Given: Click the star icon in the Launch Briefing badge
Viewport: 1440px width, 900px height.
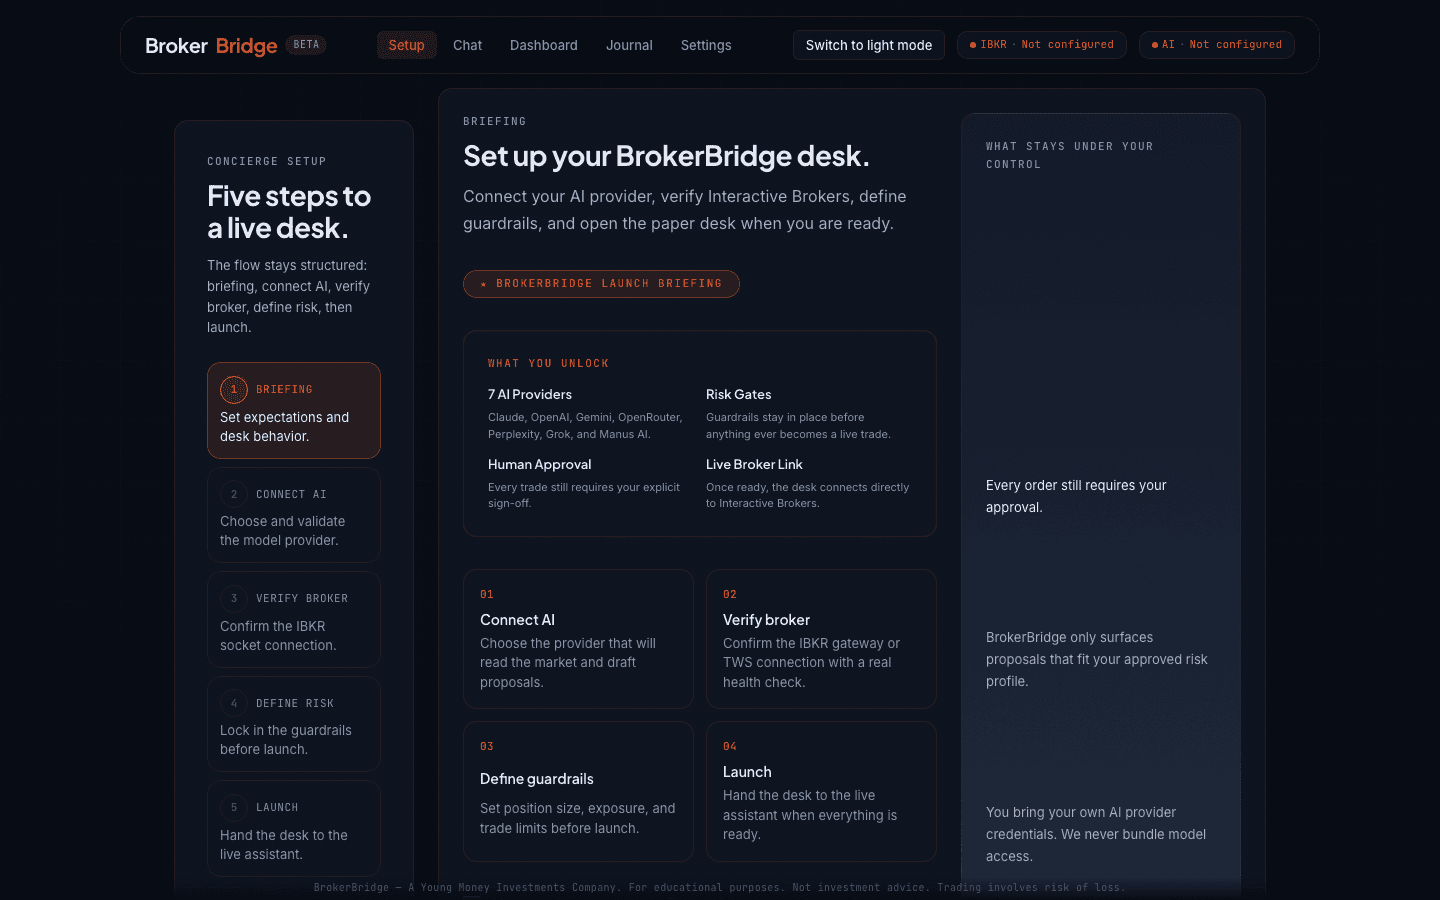Looking at the screenshot, I should coord(483,284).
